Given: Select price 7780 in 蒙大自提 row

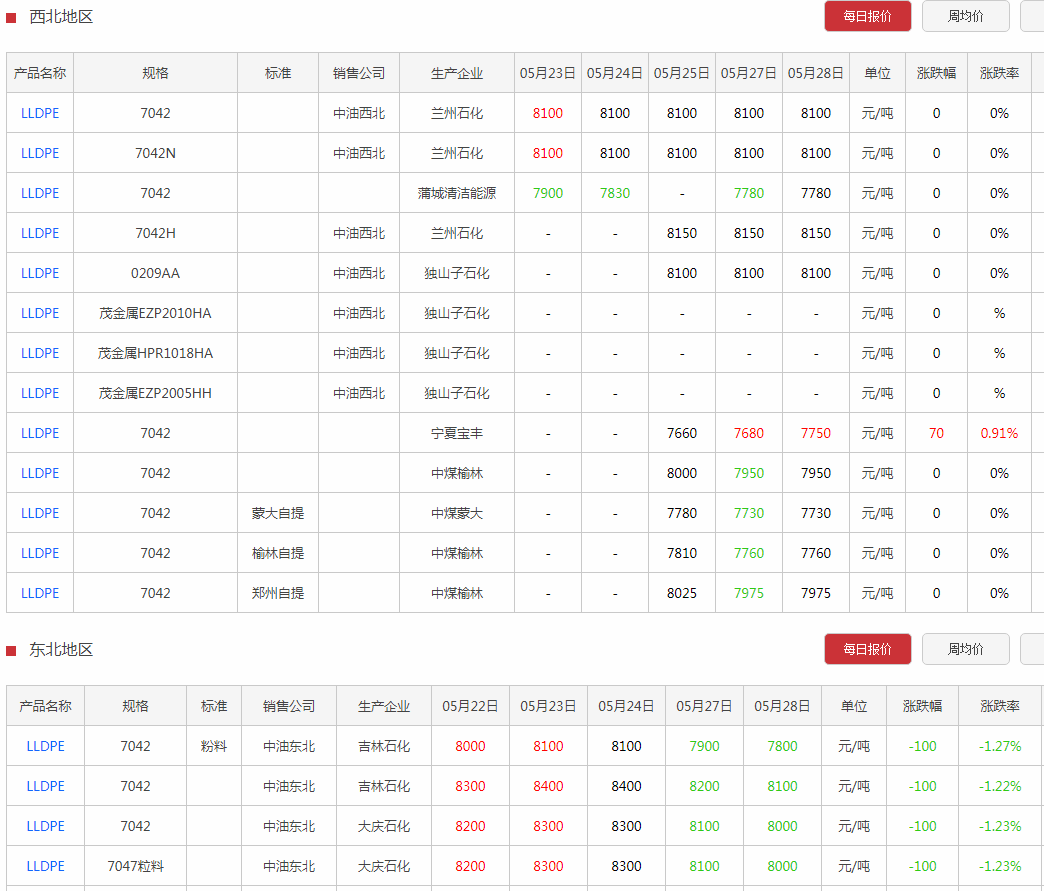Looking at the screenshot, I should [682, 513].
